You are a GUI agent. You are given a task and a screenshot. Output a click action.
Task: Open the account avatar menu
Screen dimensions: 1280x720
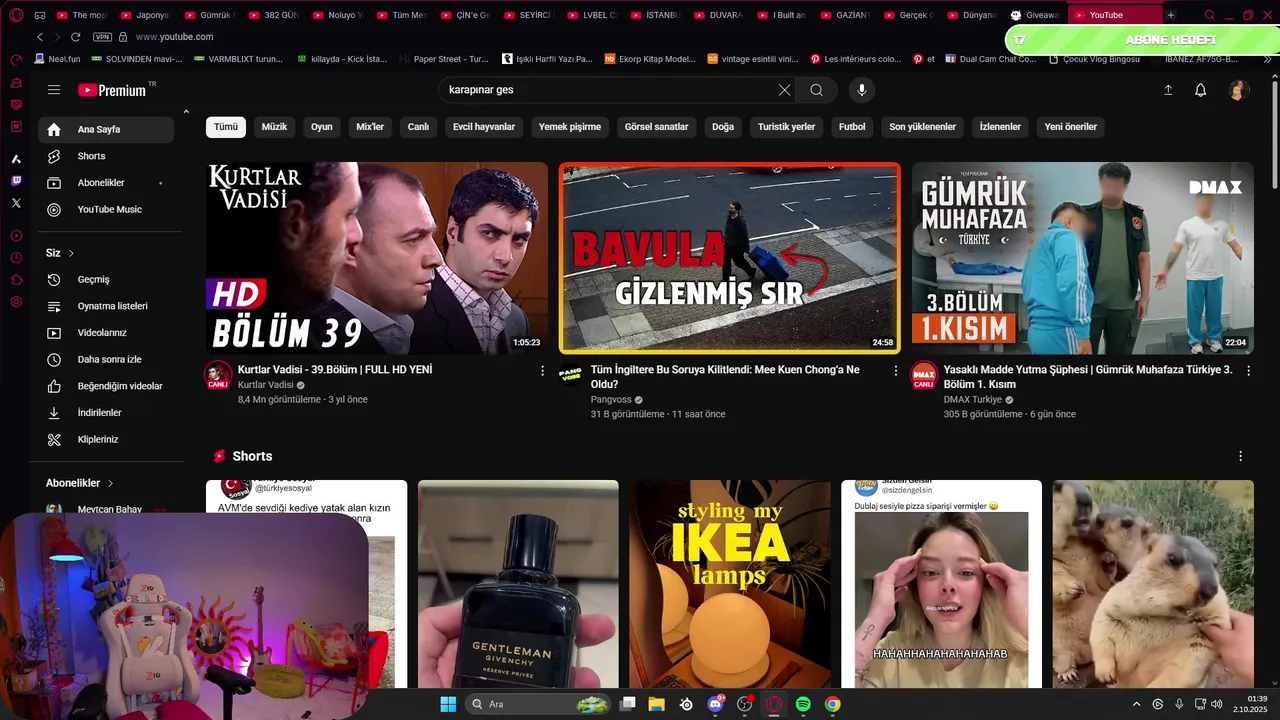coord(1238,90)
